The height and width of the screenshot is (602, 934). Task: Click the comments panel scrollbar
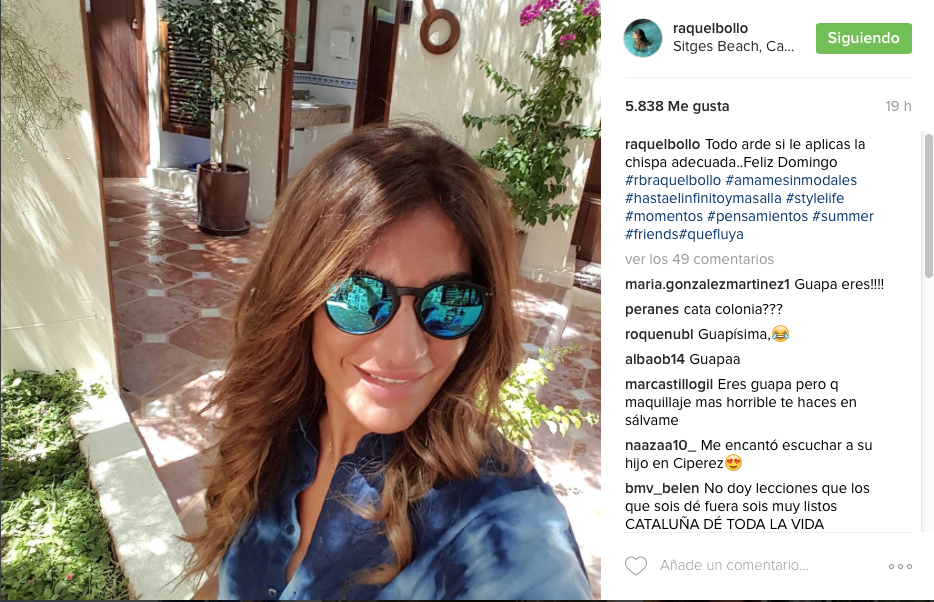point(928,205)
